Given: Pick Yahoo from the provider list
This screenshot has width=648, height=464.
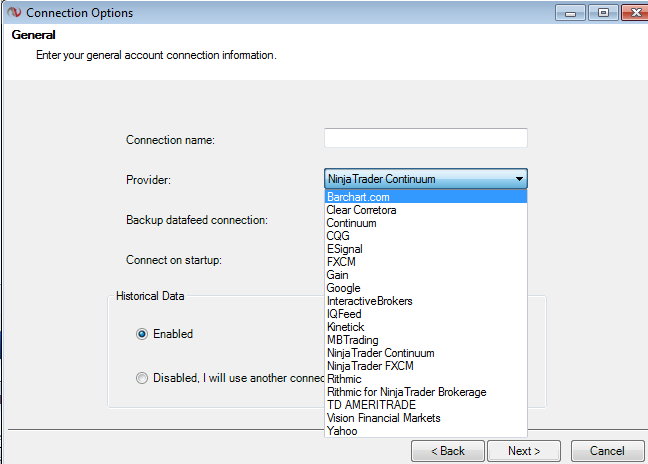Looking at the screenshot, I should (x=426, y=431).
